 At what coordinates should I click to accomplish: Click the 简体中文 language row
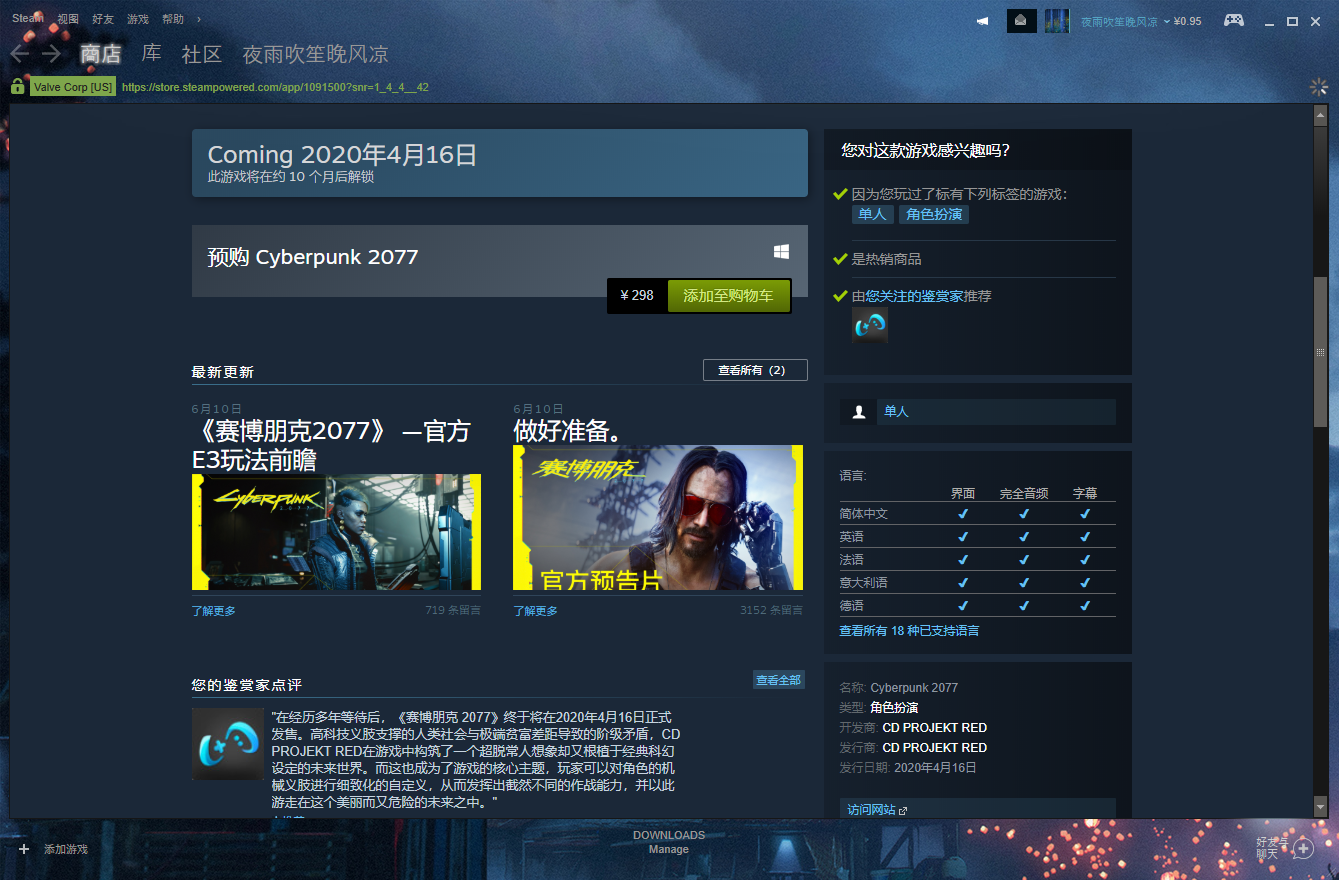977,513
